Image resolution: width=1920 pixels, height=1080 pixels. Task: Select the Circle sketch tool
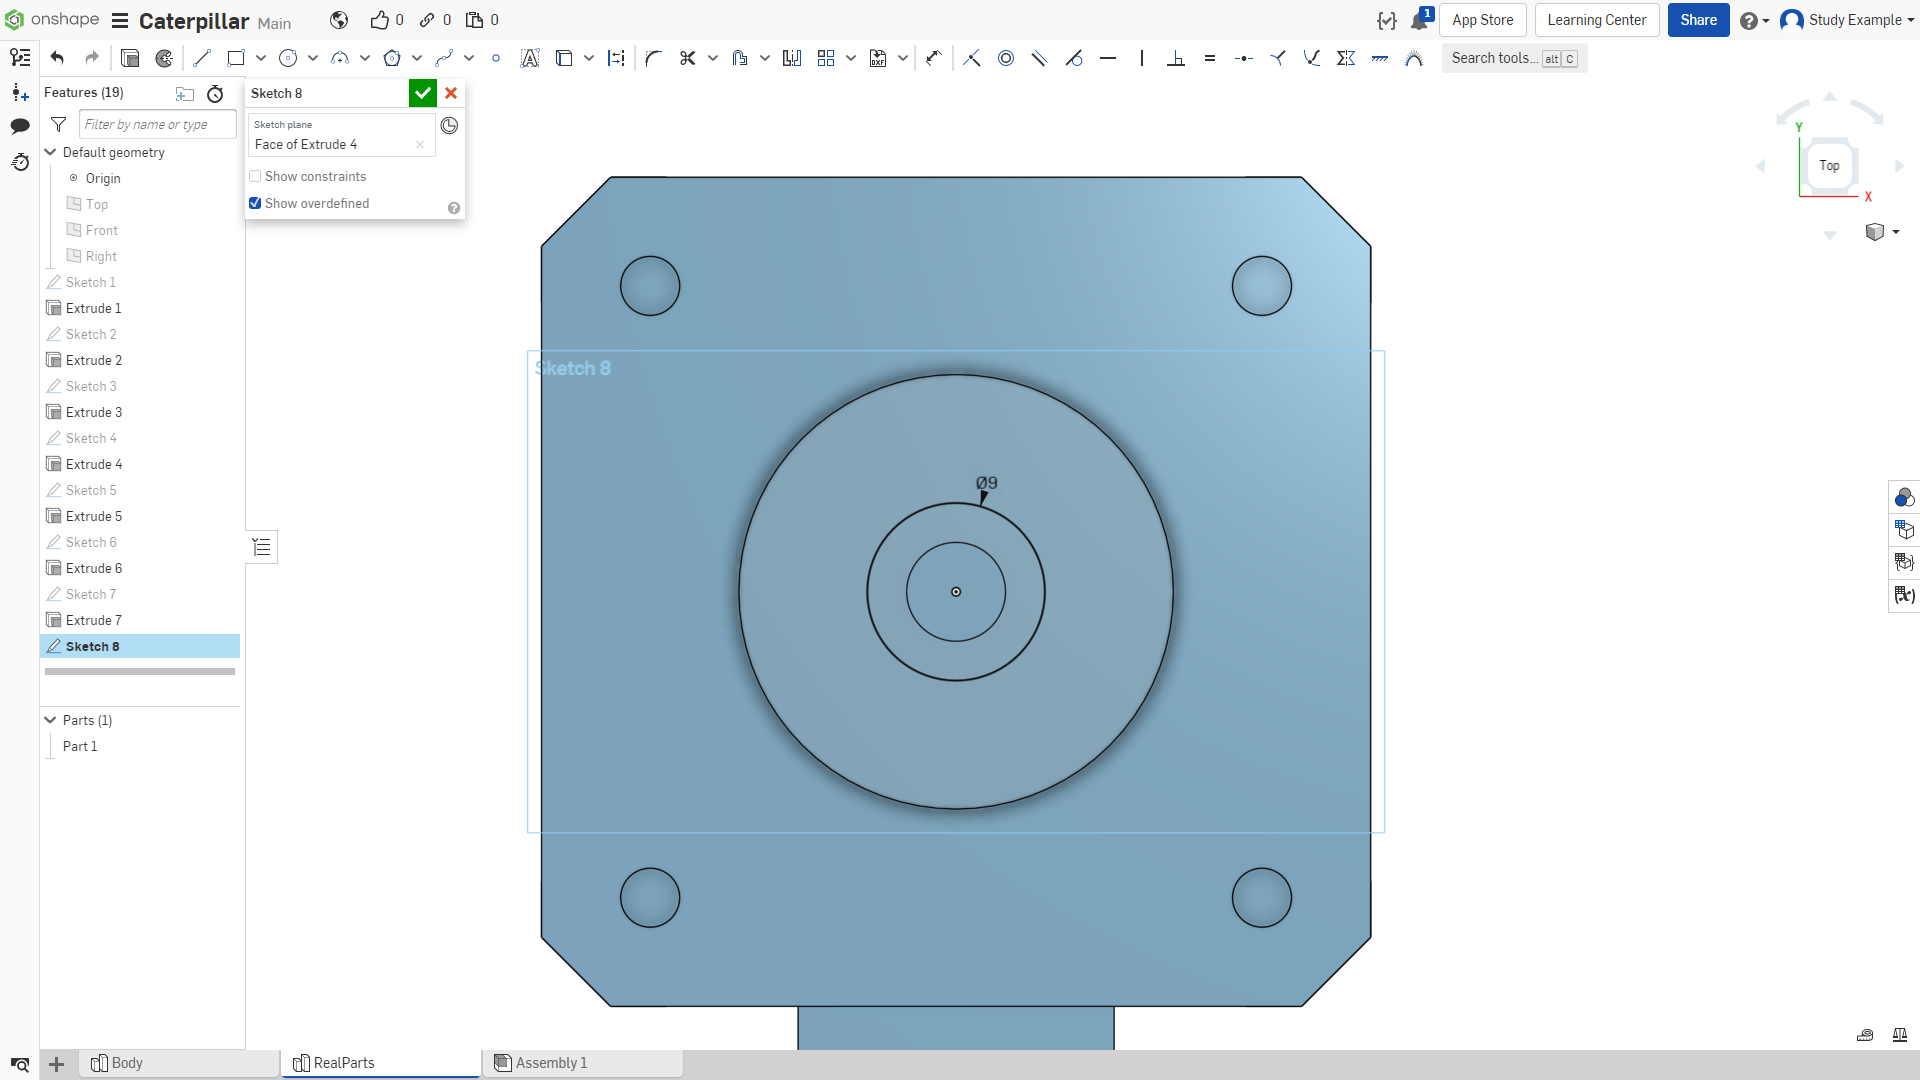(288, 58)
